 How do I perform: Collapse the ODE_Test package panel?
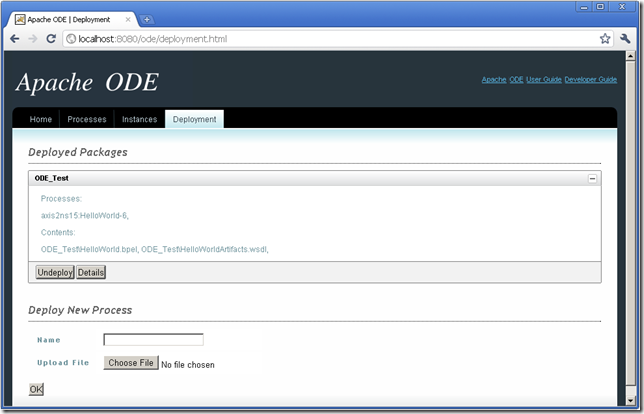point(592,178)
